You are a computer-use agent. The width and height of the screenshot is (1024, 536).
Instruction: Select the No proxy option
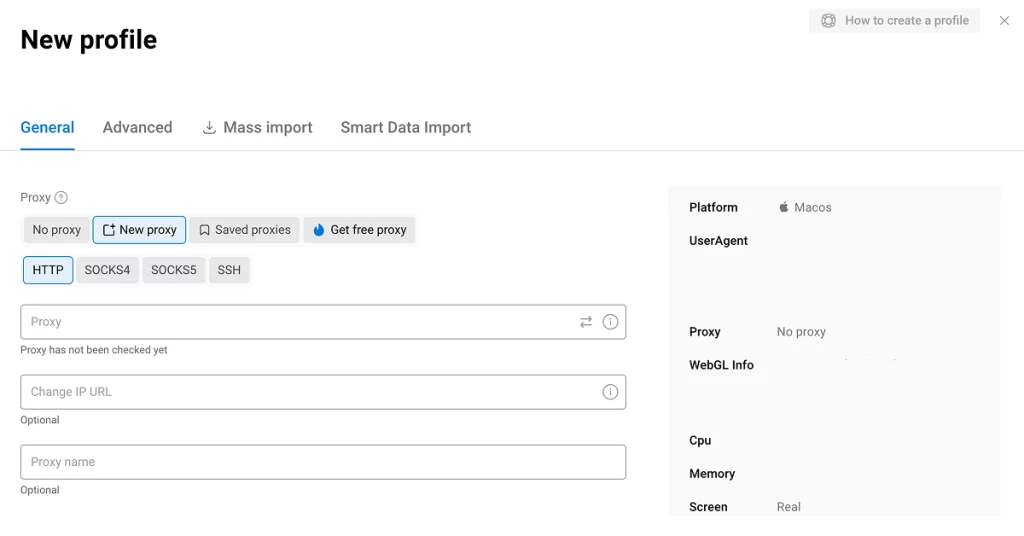pos(56,230)
